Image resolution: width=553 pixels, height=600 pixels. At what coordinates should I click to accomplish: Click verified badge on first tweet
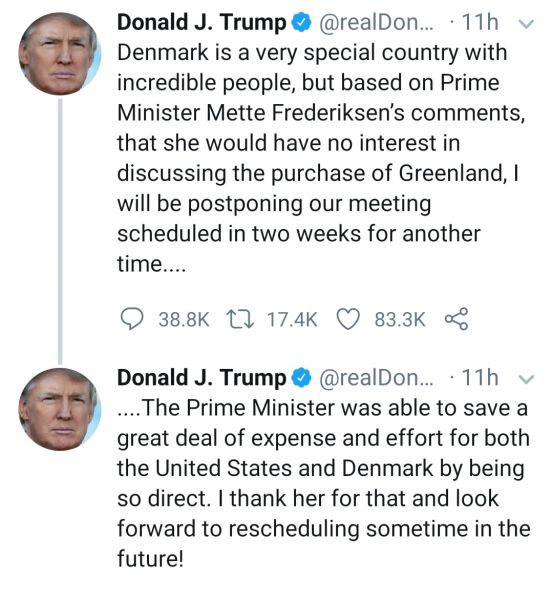point(302,23)
